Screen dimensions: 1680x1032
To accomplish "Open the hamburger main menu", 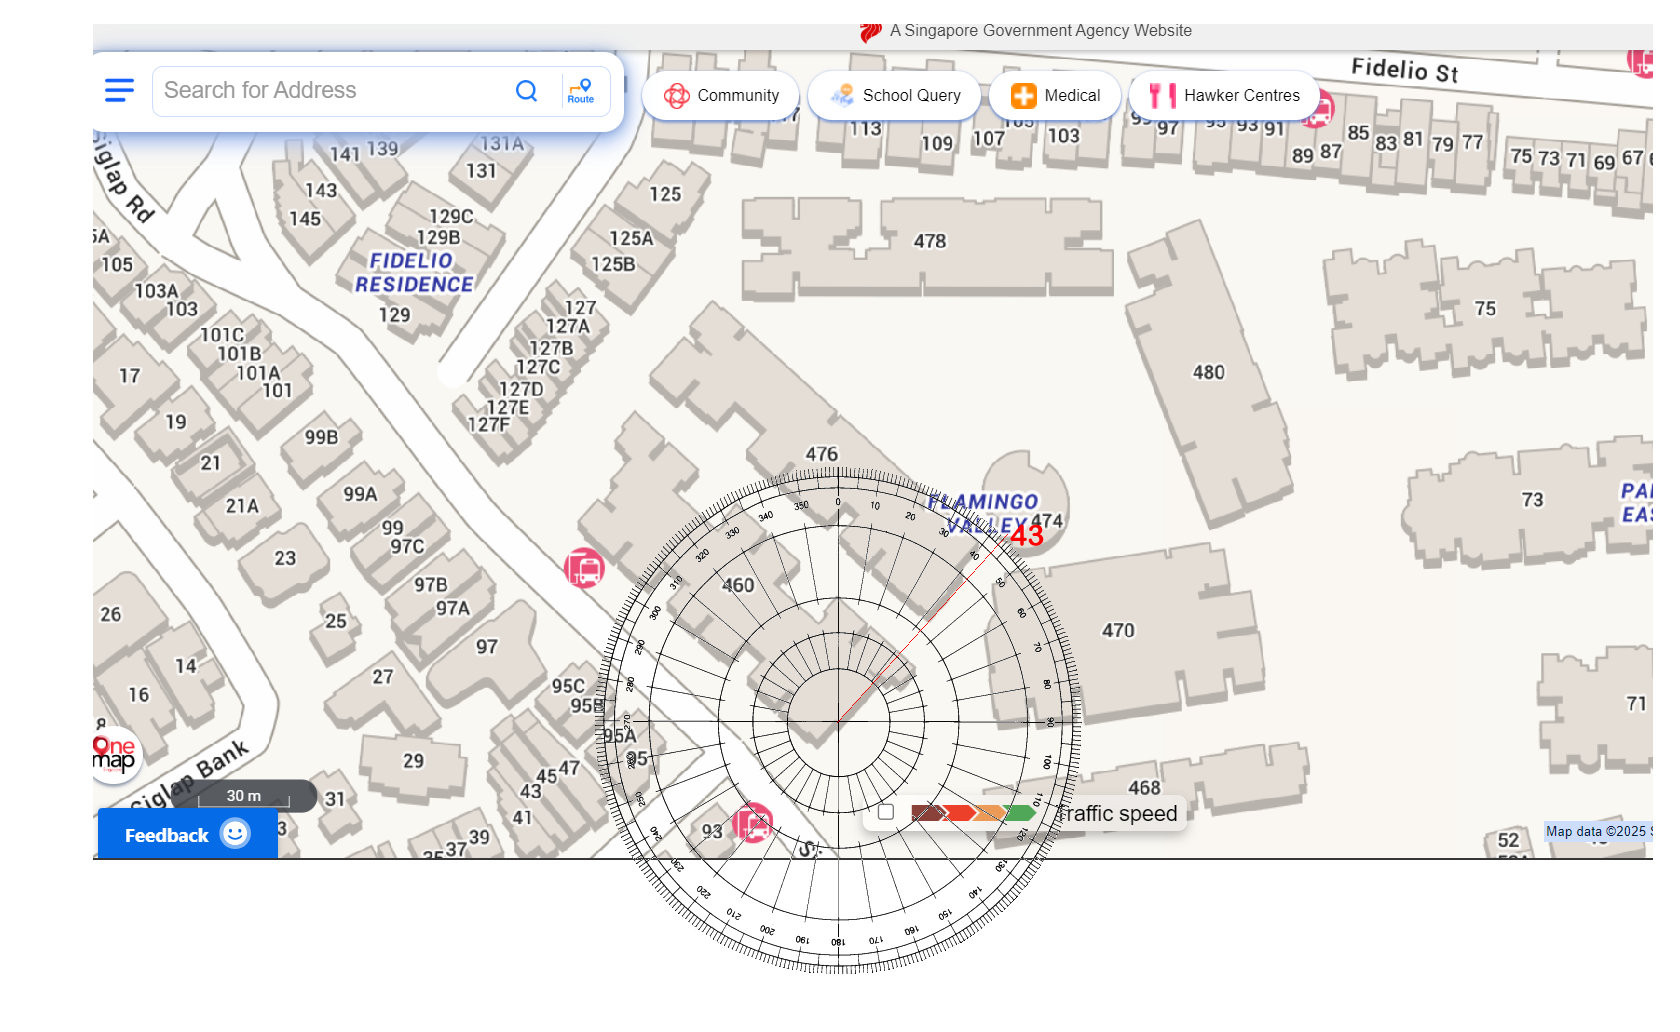I will coord(119,91).
